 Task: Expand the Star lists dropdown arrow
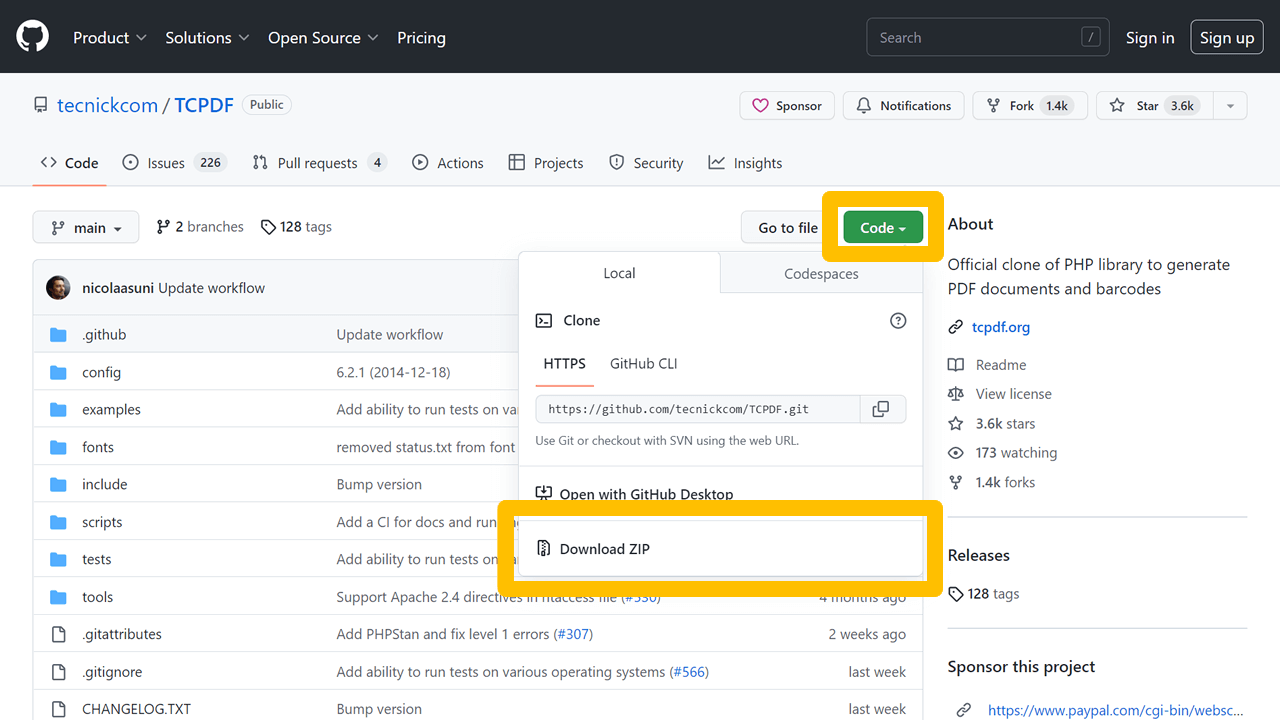1230,106
